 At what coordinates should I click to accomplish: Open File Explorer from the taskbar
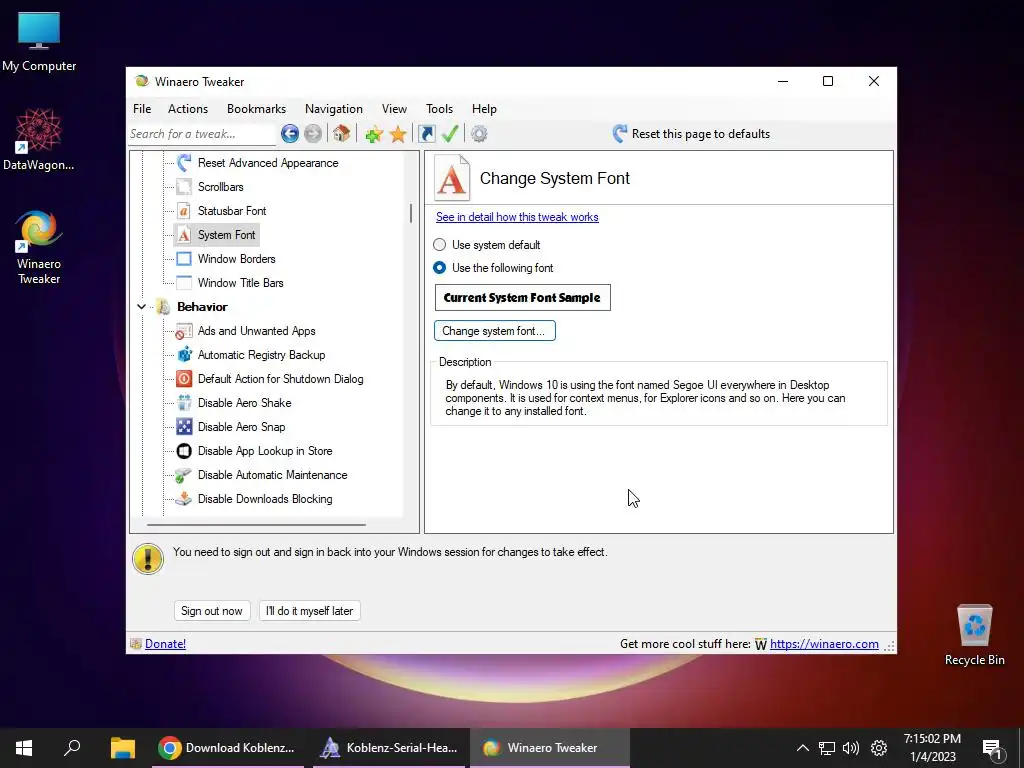[122, 748]
